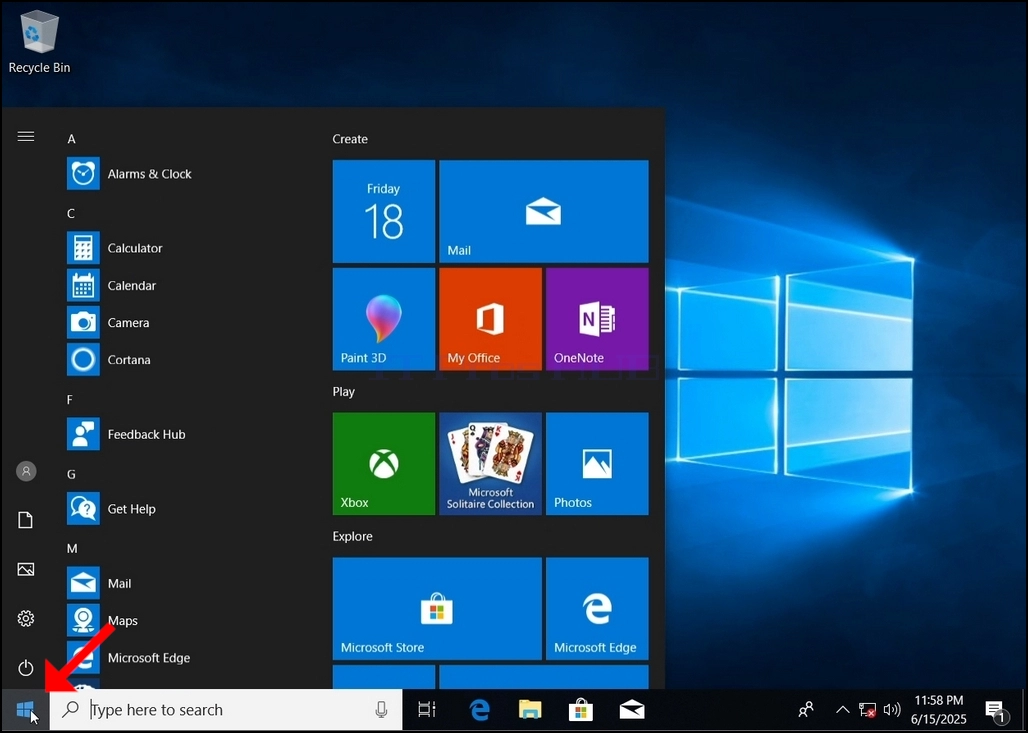Open the Microsoft Store tile
This screenshot has height=733, width=1028.
tap(437, 608)
